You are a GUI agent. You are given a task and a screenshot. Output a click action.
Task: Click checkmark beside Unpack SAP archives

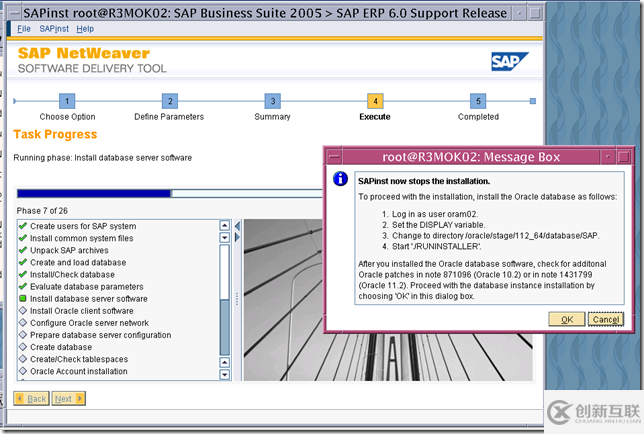[x=23, y=250]
